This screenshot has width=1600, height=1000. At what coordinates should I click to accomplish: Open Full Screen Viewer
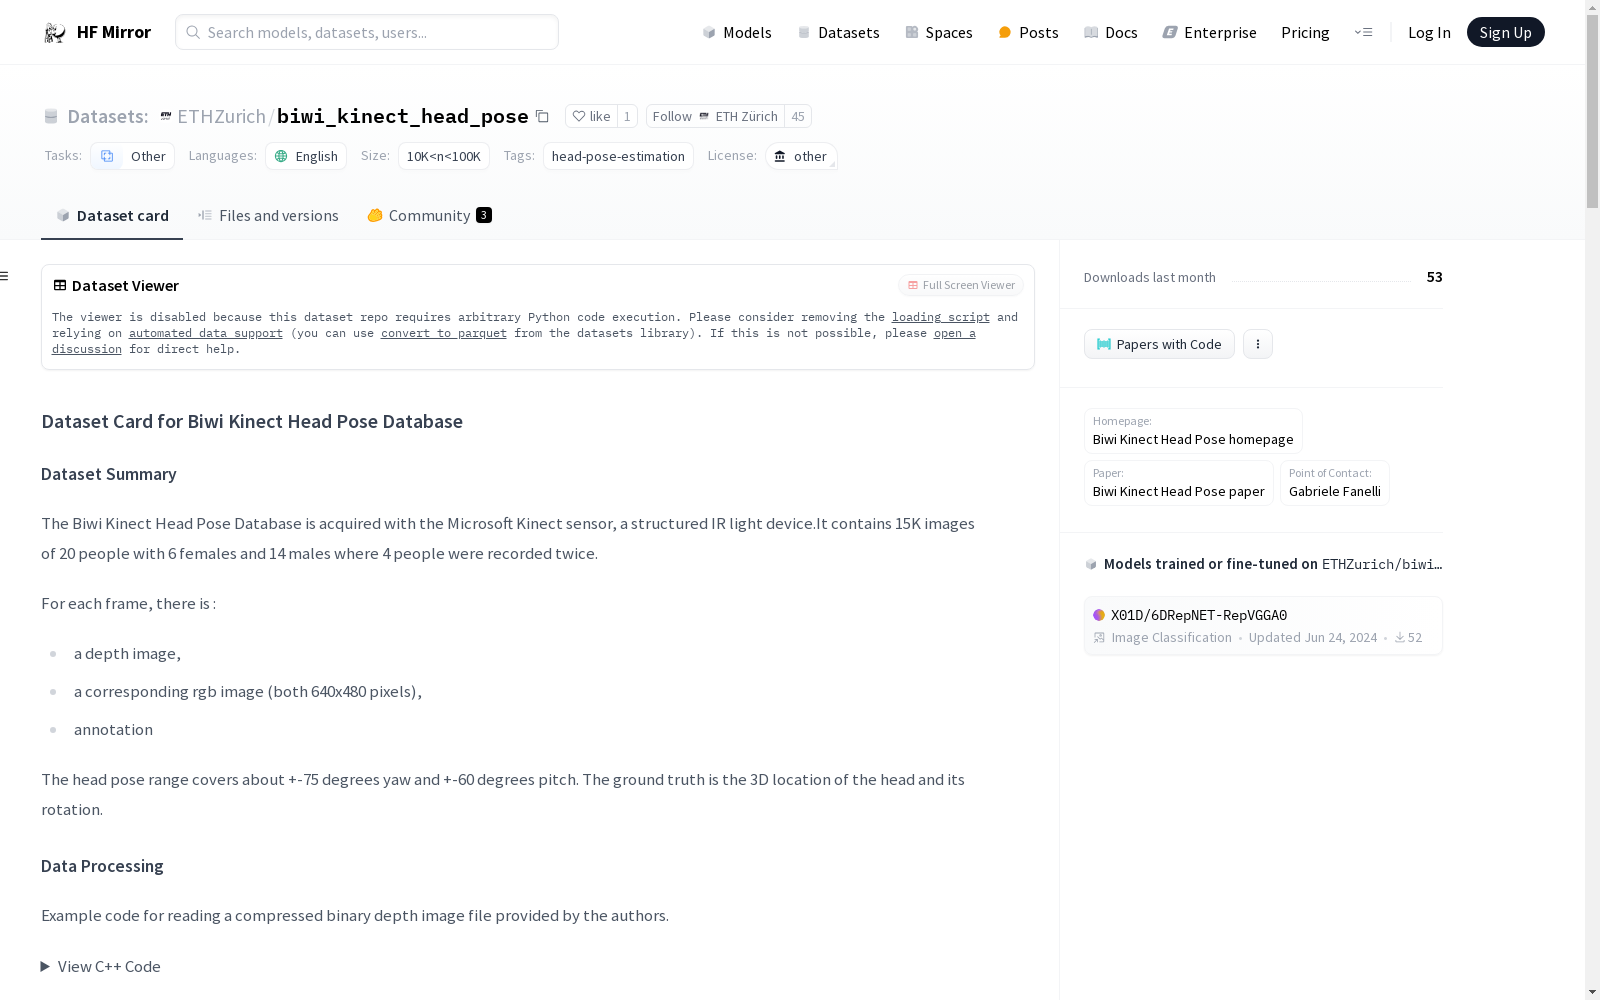(x=961, y=285)
